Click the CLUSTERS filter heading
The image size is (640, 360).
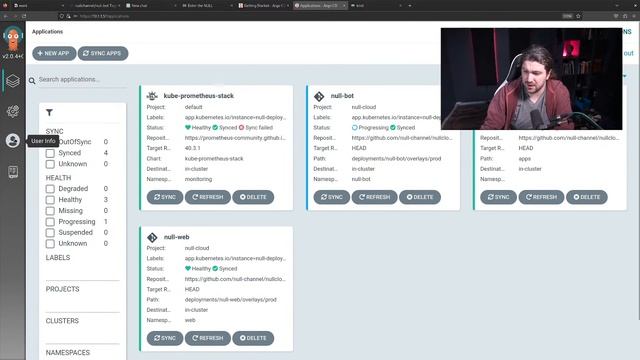[x=62, y=321]
